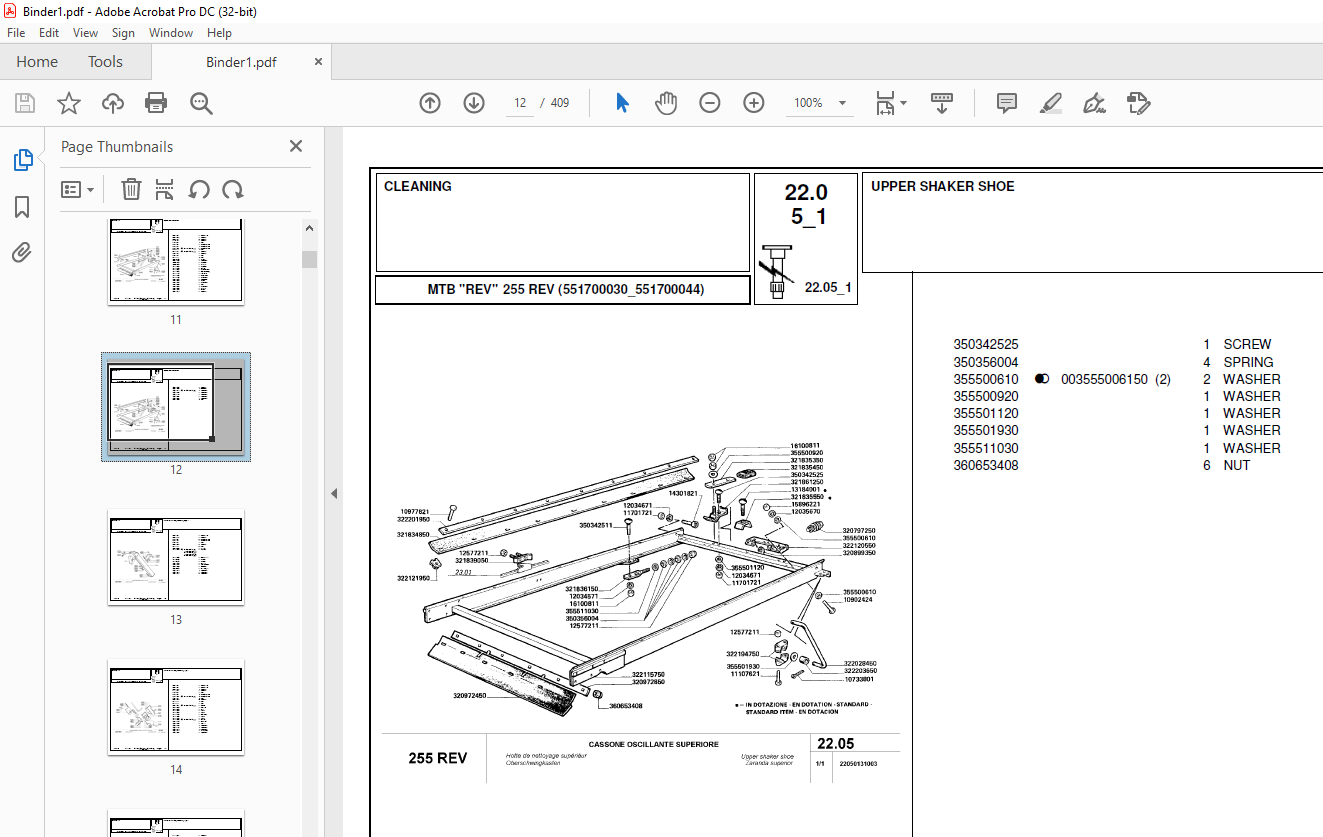
Task: Activate the Hand pan tool
Action: pos(666,103)
